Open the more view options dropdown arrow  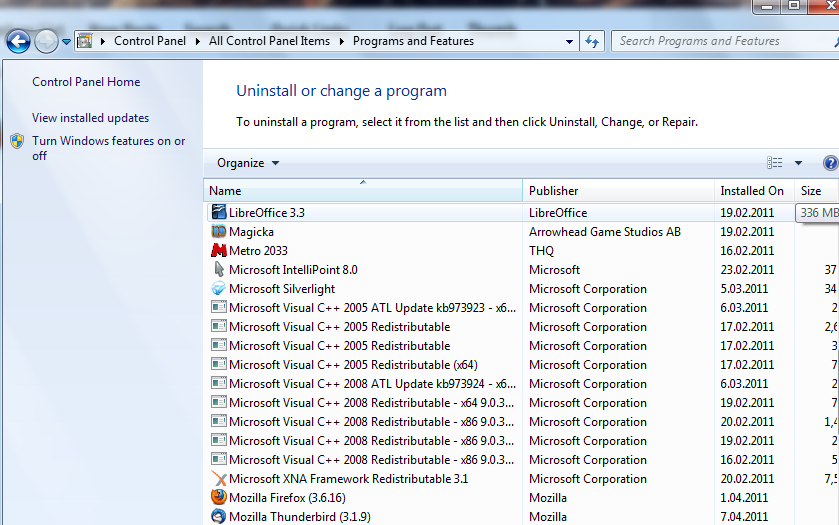tap(798, 163)
